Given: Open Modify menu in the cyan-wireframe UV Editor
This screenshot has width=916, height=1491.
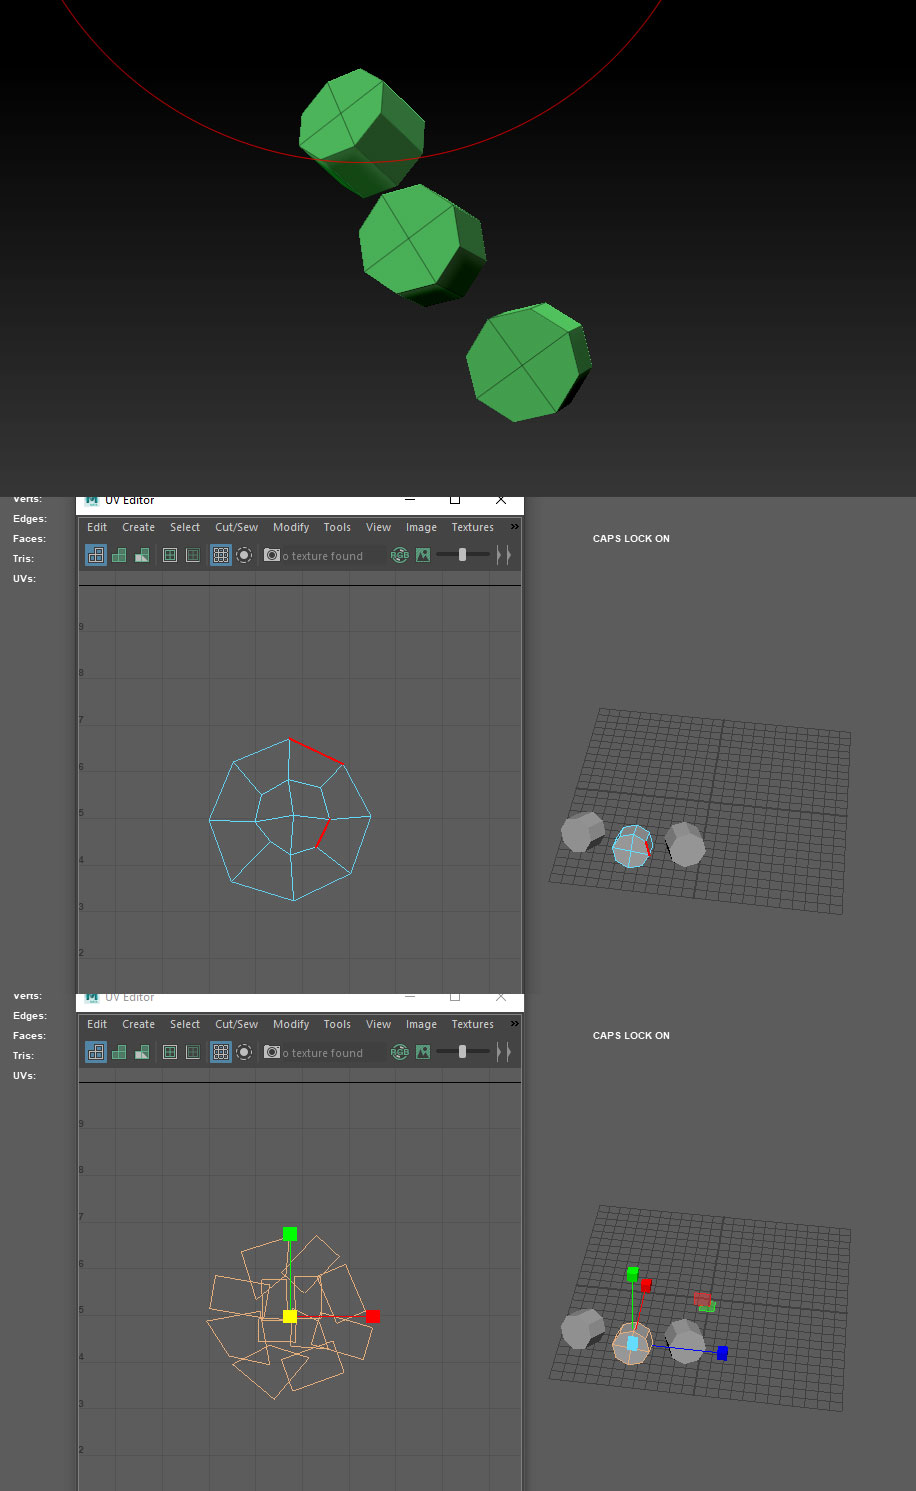Looking at the screenshot, I should tap(291, 527).
